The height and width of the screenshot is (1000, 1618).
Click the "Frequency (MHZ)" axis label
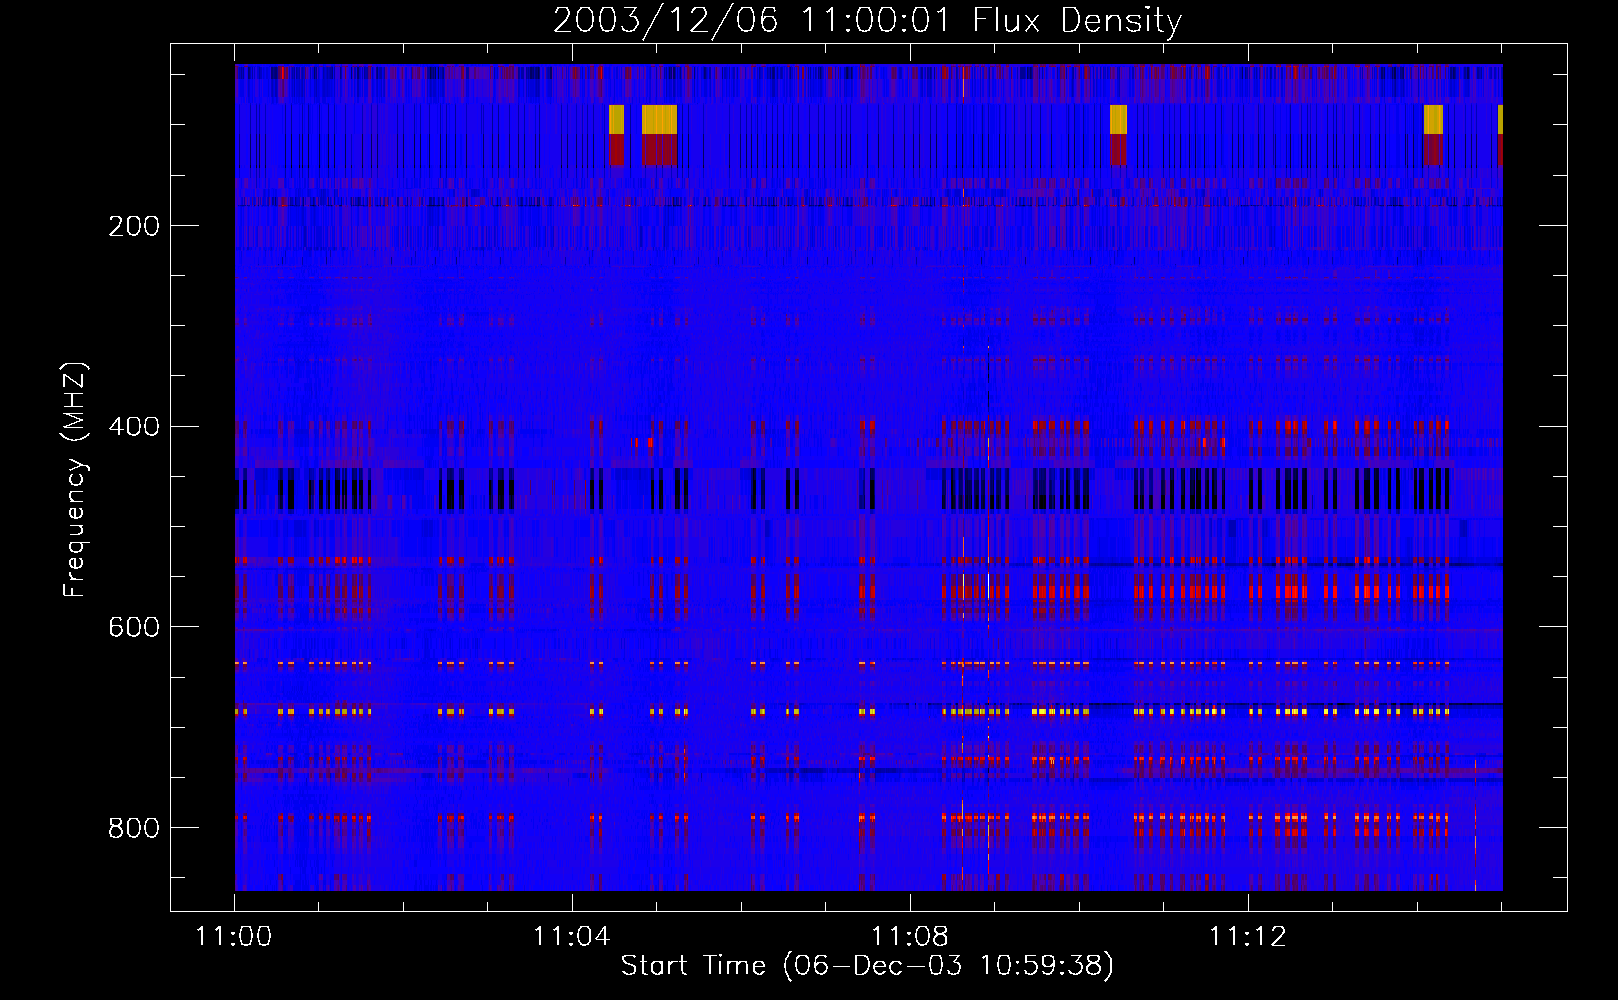pos(75,479)
